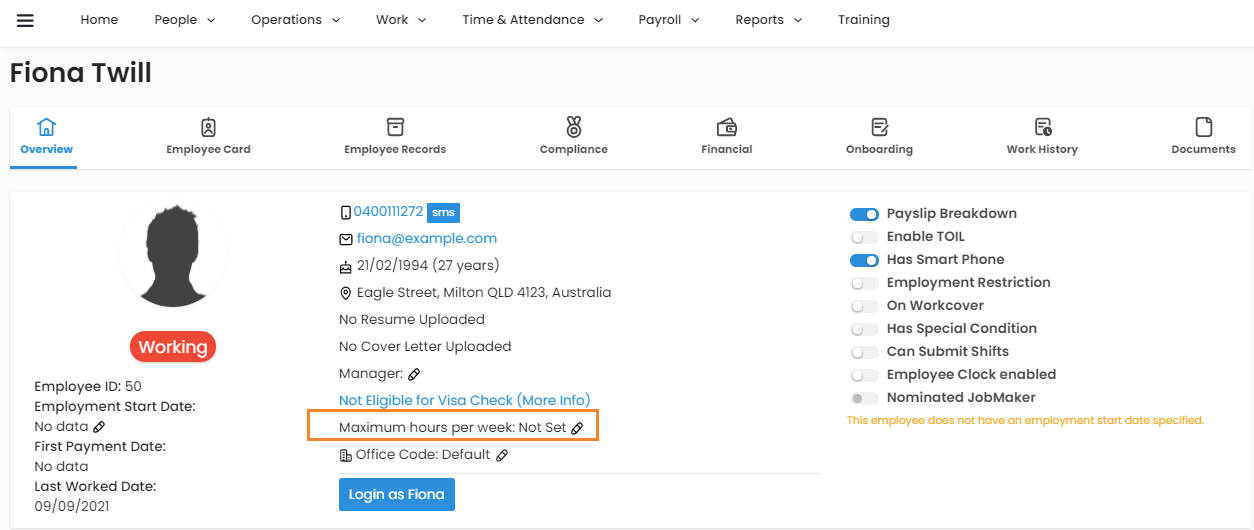The image size is (1254, 530).
Task: Click the sms badge beside phone number
Action: 443,212
